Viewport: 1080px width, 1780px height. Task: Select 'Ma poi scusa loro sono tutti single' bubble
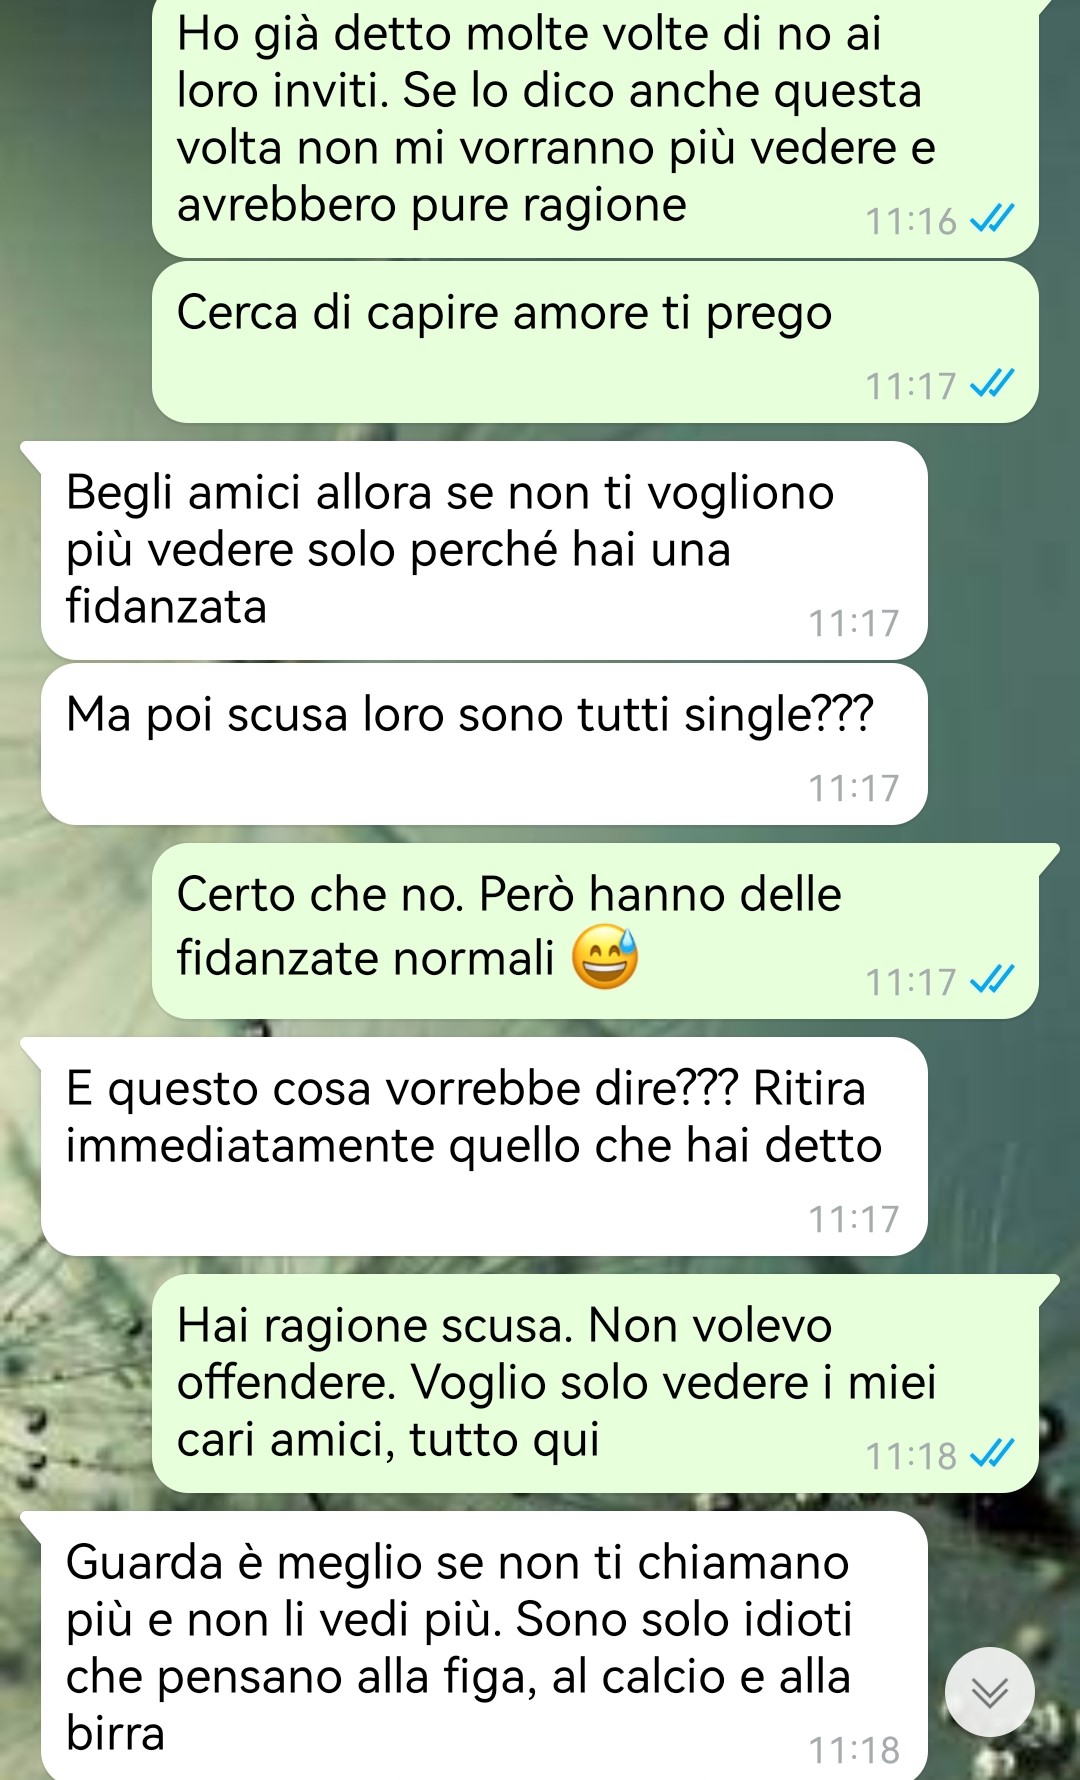(484, 744)
